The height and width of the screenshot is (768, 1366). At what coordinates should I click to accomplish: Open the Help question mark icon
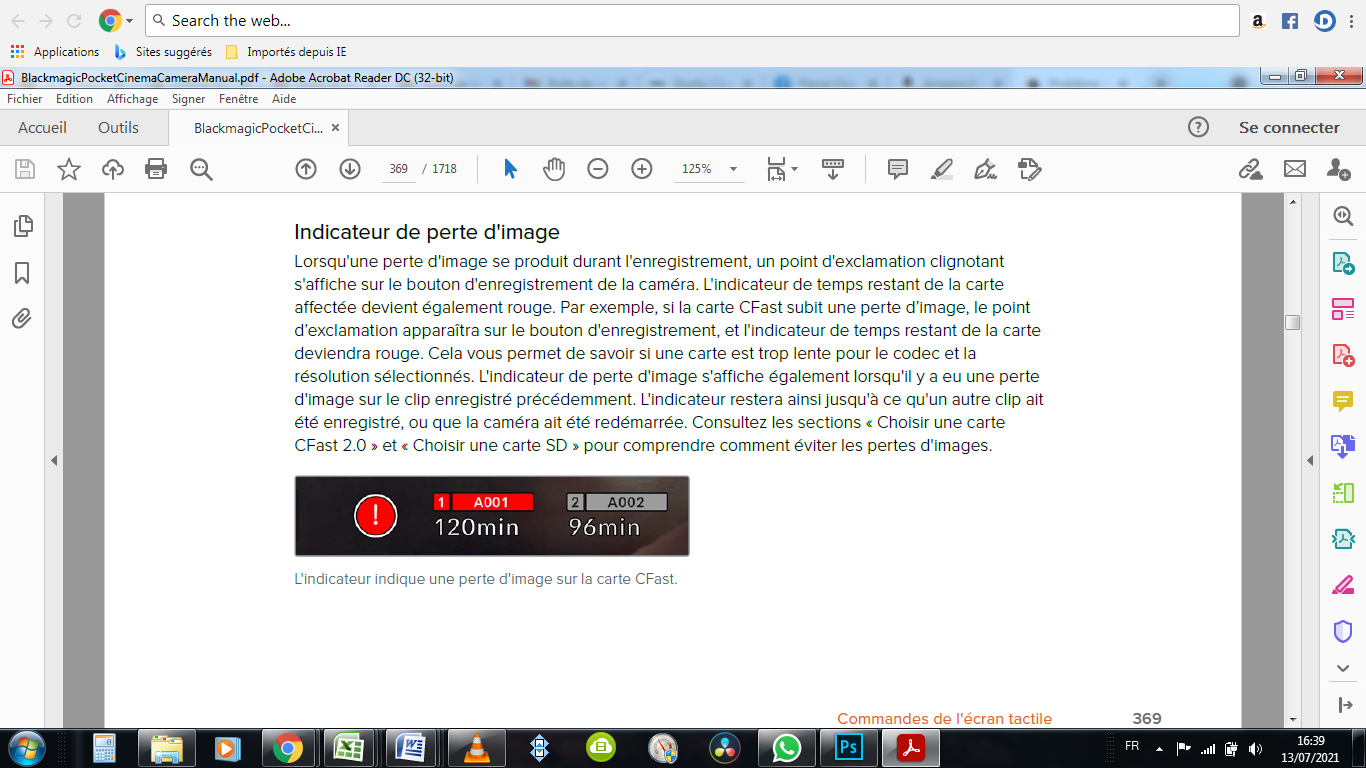[x=1198, y=127]
